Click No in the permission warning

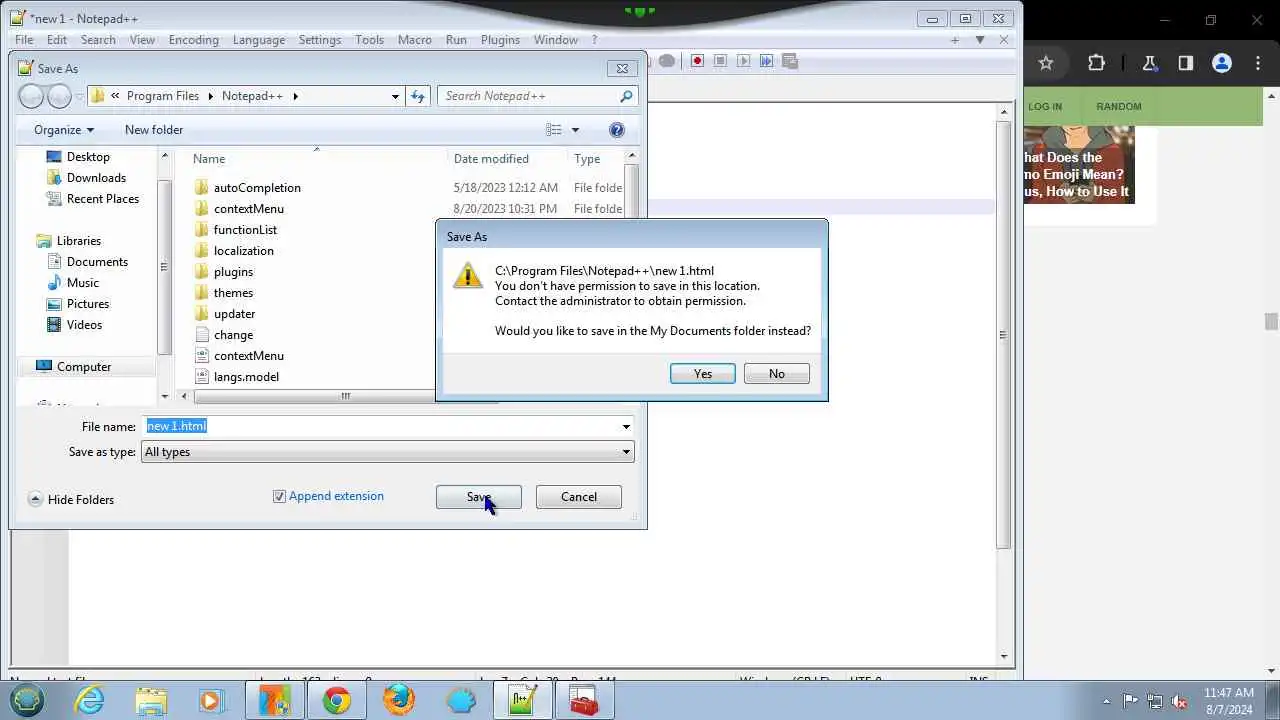[777, 373]
